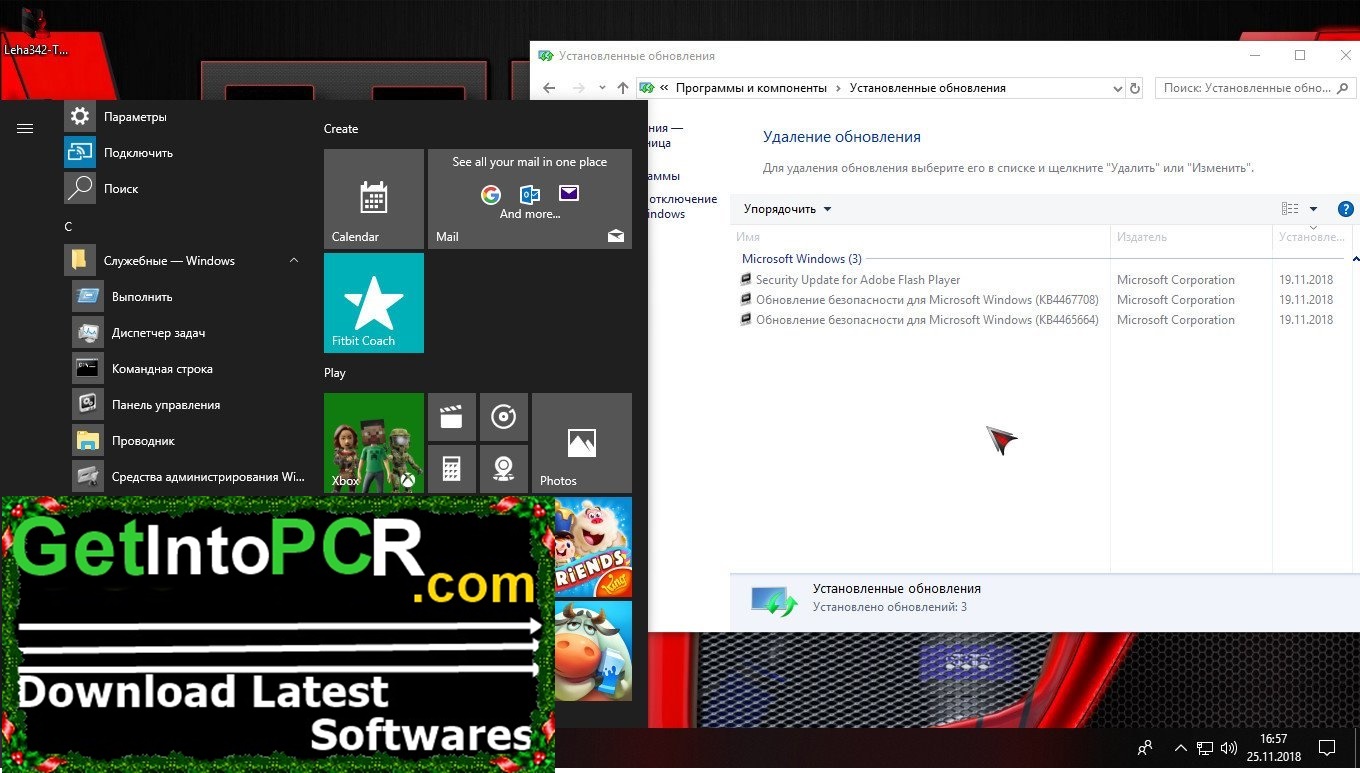Open view options dropdown arrow
The height and width of the screenshot is (773, 1360).
tap(1313, 209)
